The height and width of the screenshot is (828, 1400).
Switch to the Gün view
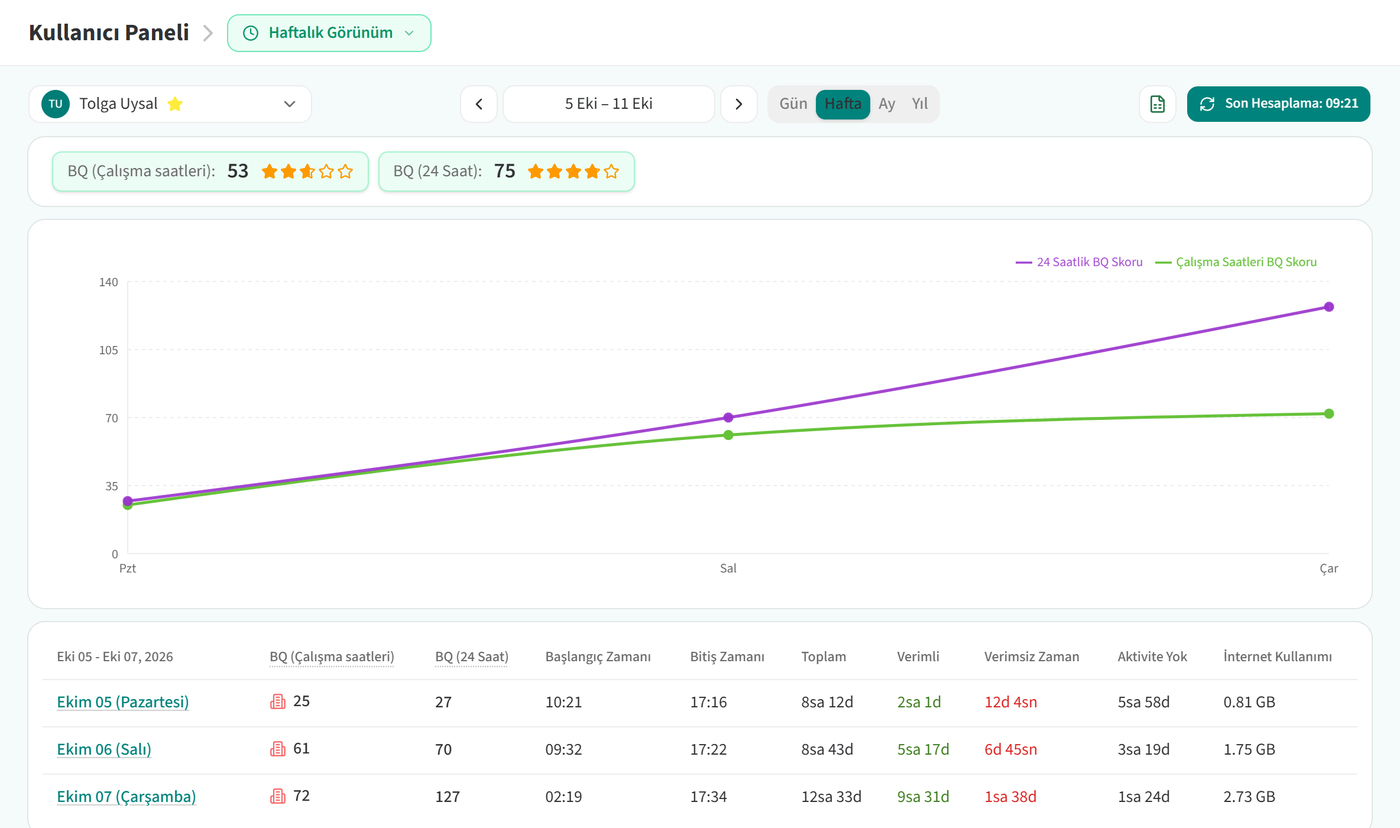(793, 104)
